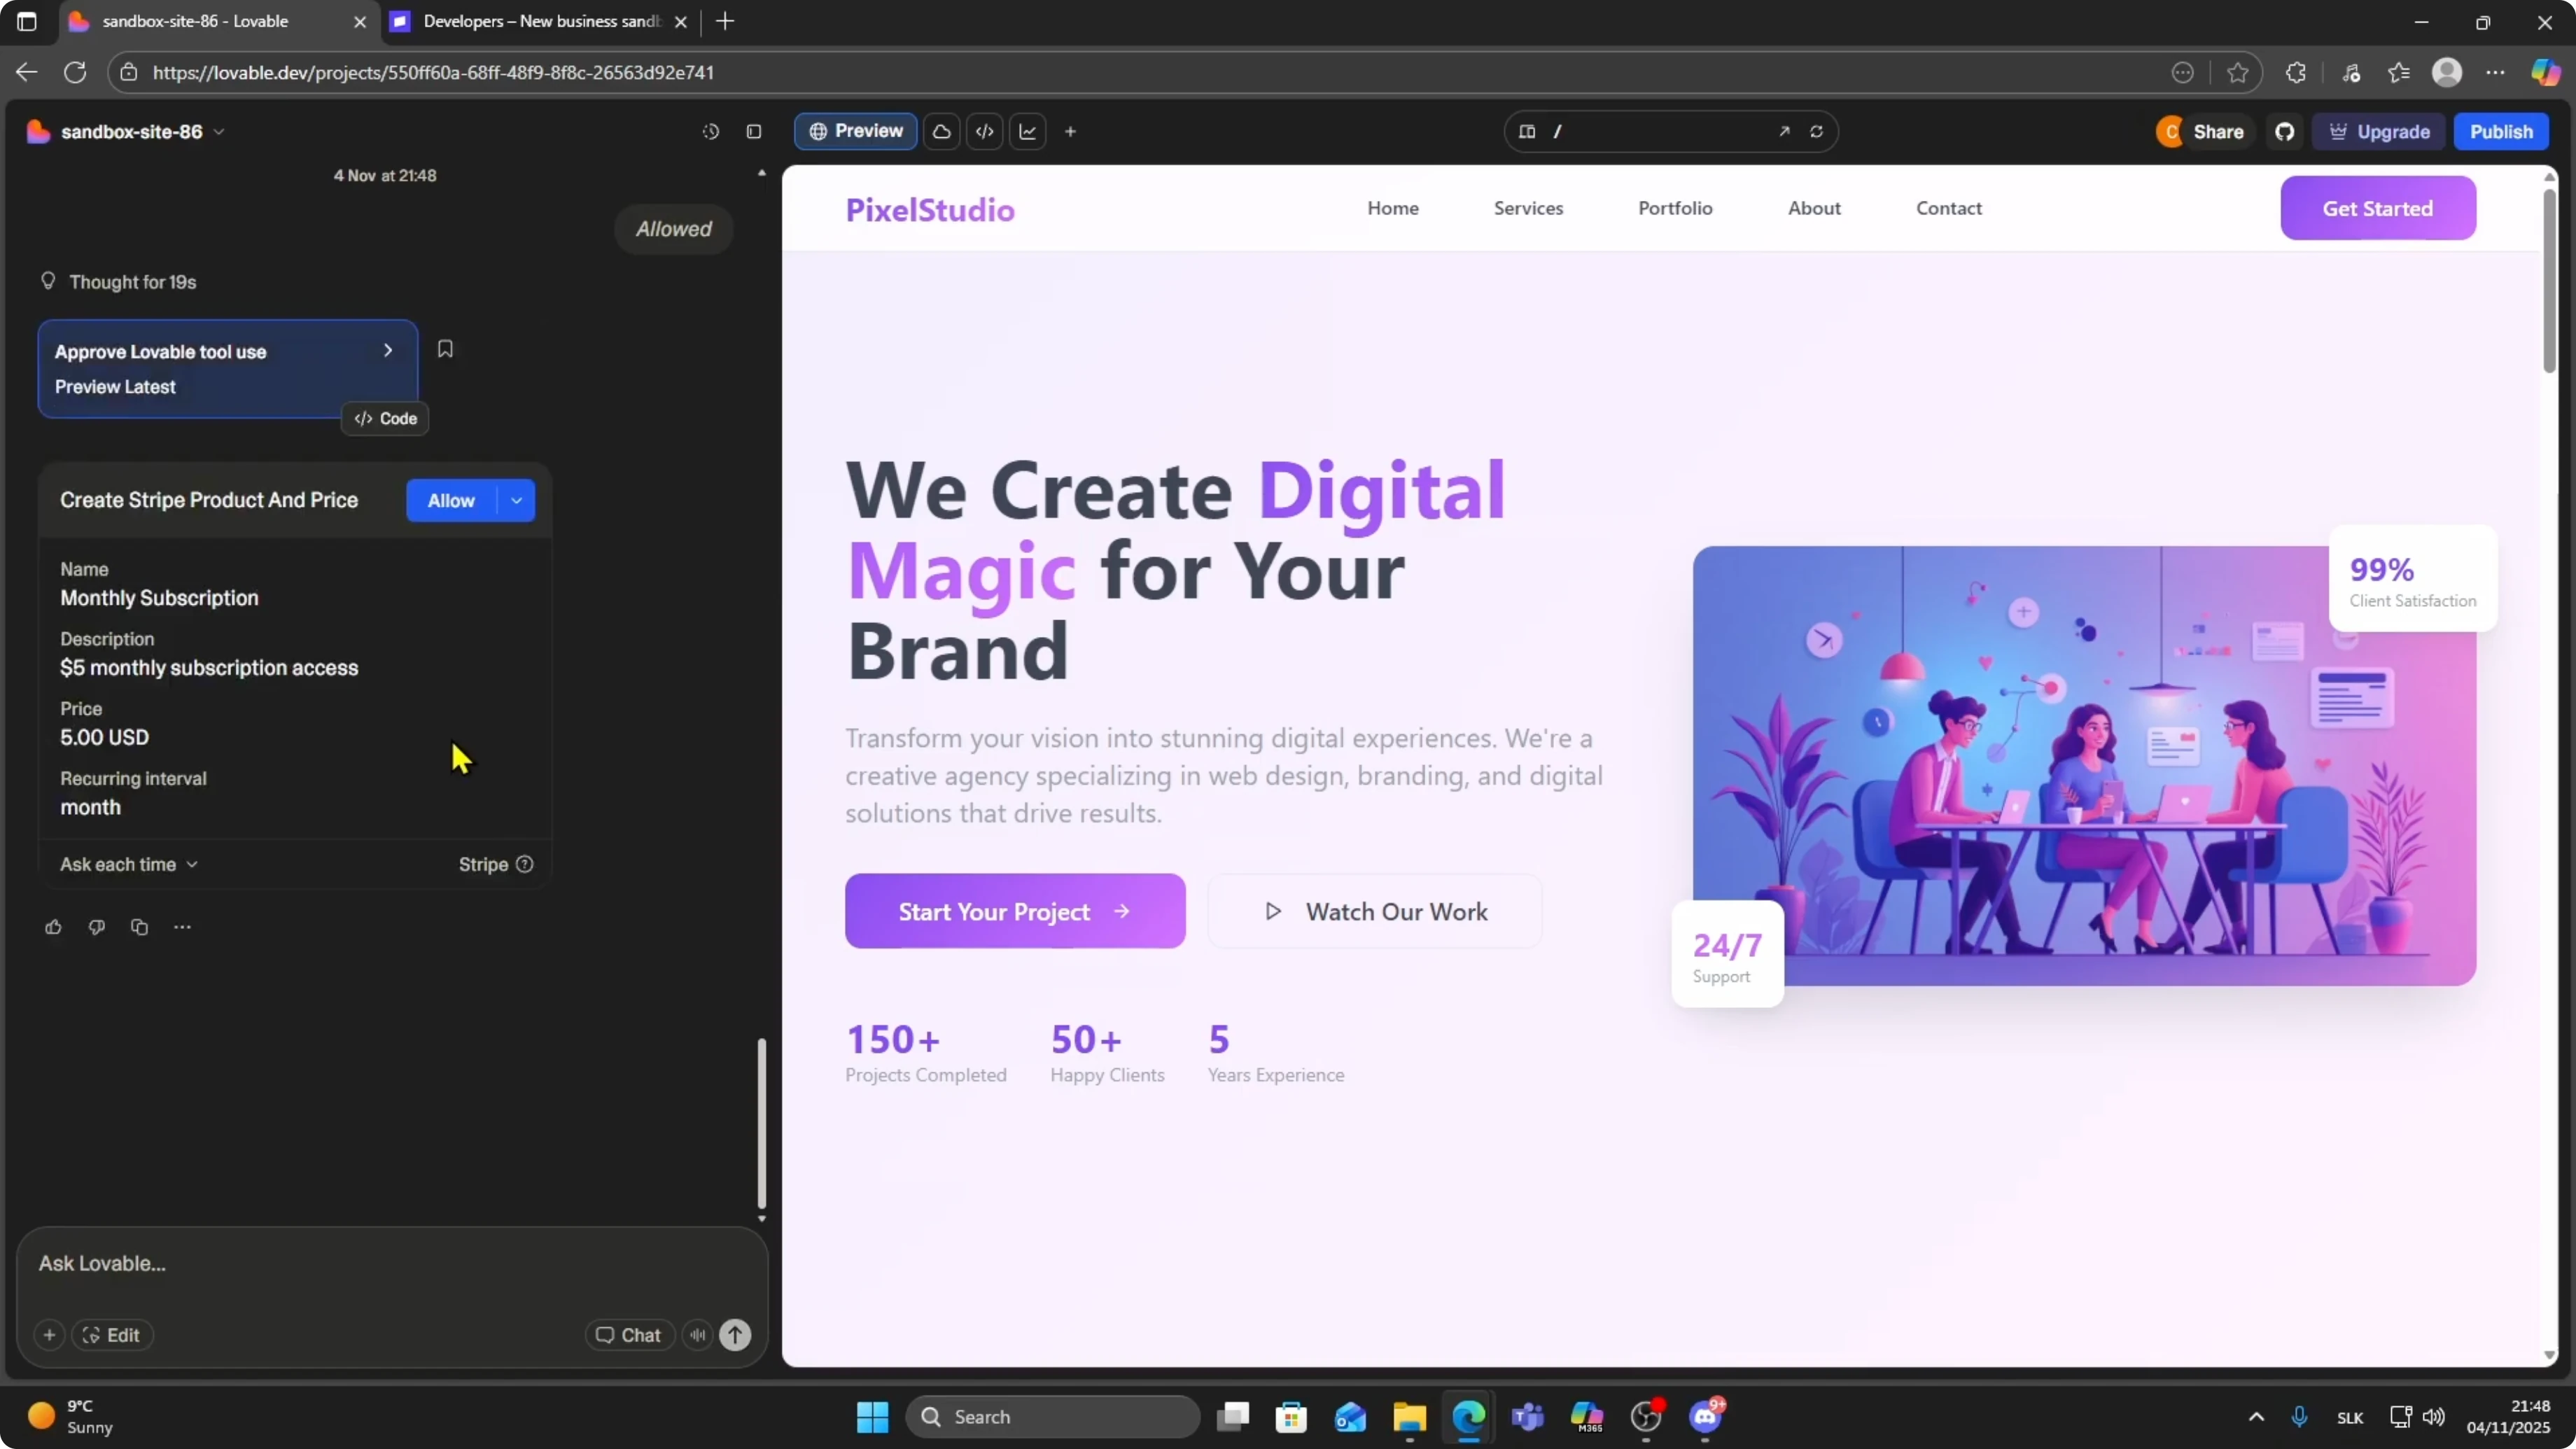The width and height of the screenshot is (2576, 1449).
Task: Give thumbs down to the response
Action: click(x=96, y=927)
